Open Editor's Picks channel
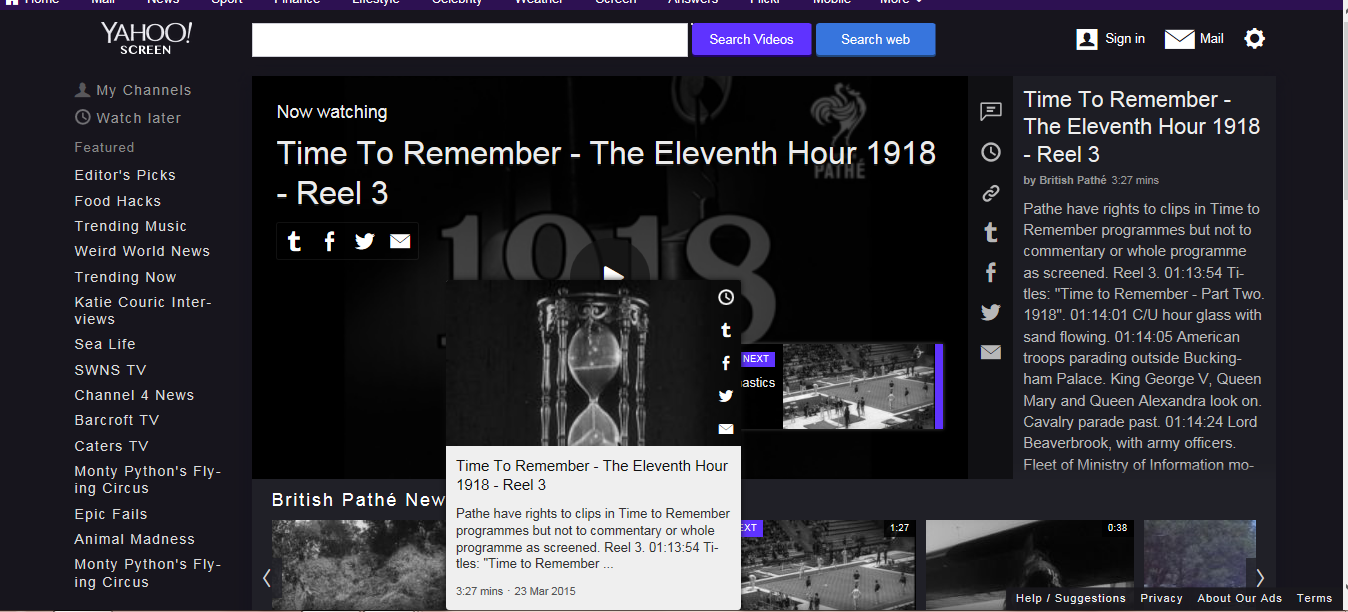This screenshot has width=1348, height=612. point(125,175)
